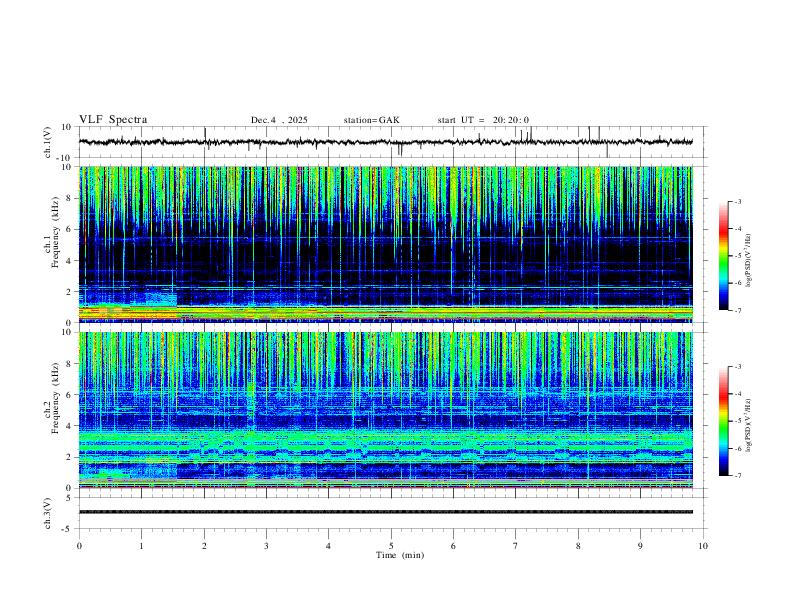Screen dimensions: 792x612
Task: Click the ch.2 spectrogram plot area
Action: 386,410
